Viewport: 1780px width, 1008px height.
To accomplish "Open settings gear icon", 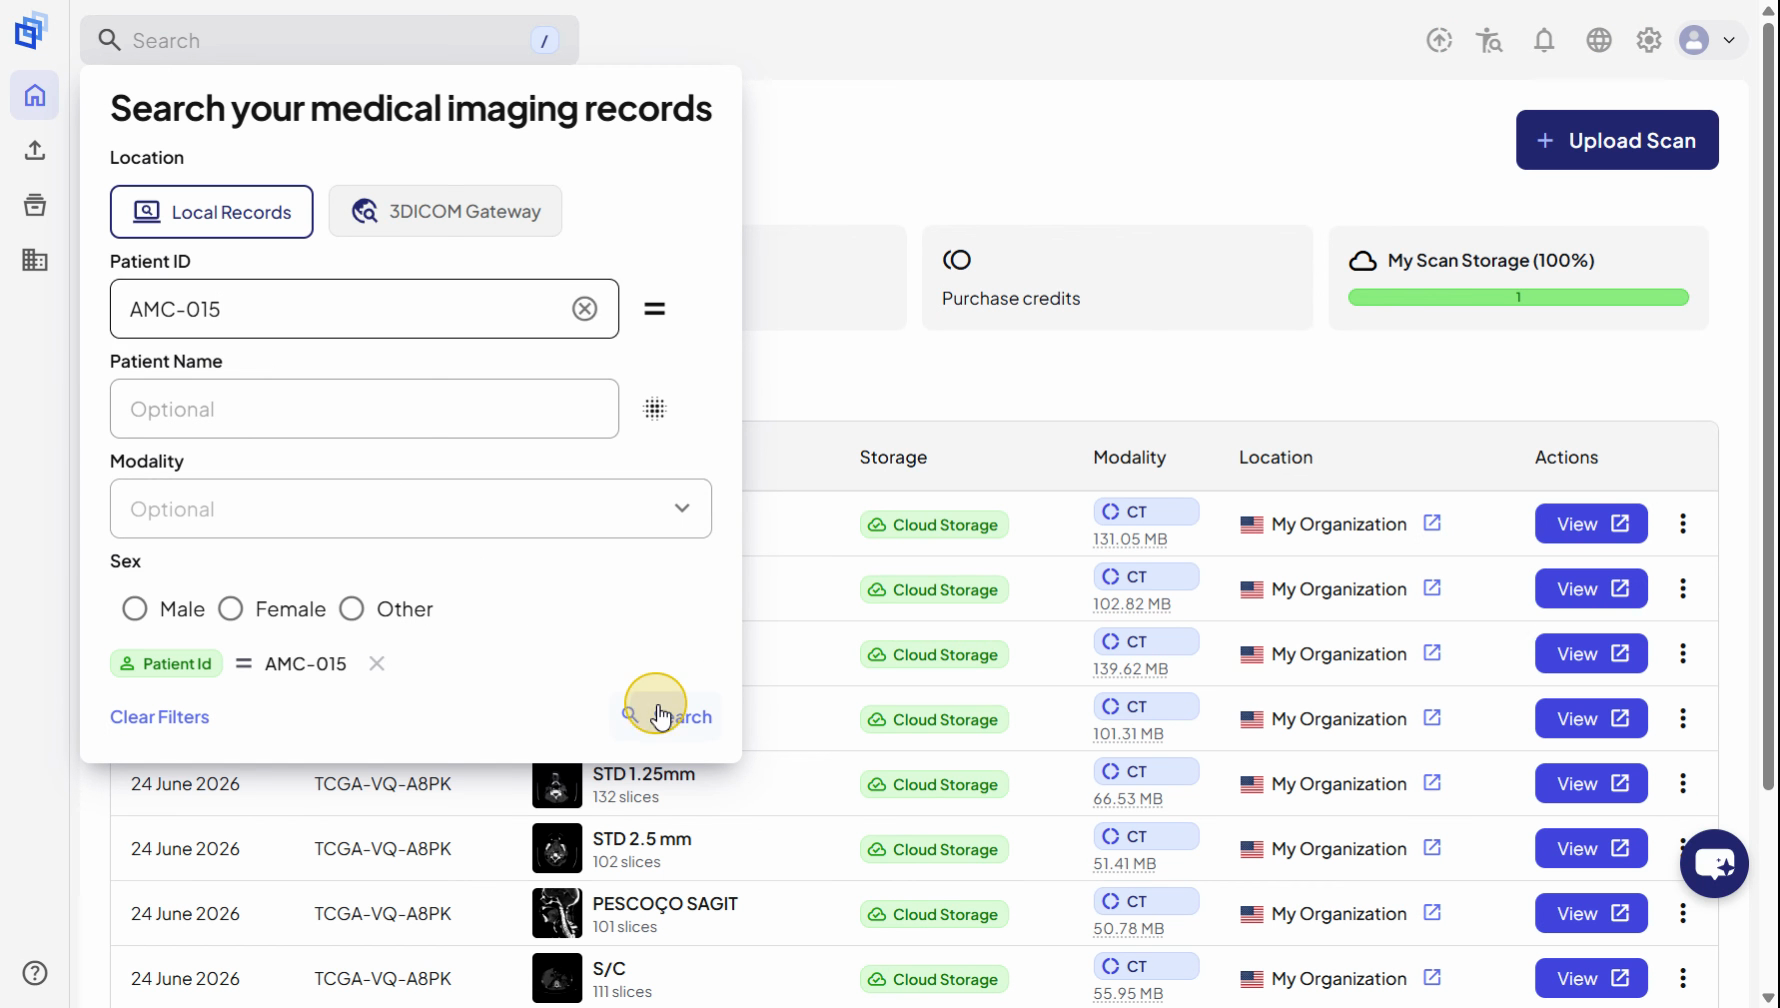I will coord(1649,40).
